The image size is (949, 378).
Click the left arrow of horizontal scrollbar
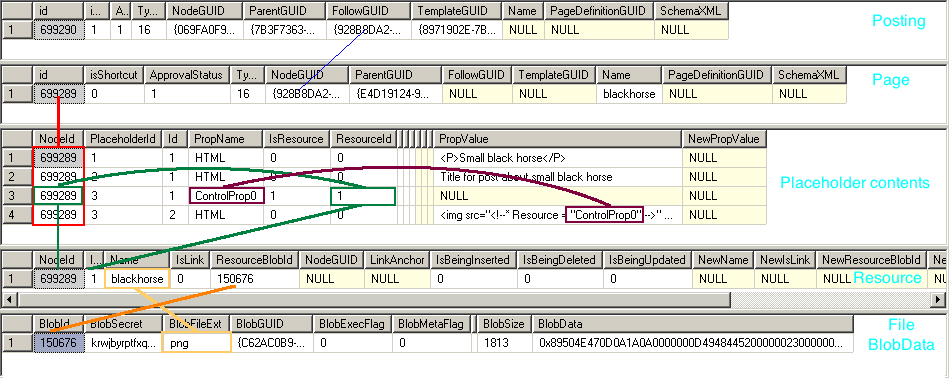tap(10, 299)
